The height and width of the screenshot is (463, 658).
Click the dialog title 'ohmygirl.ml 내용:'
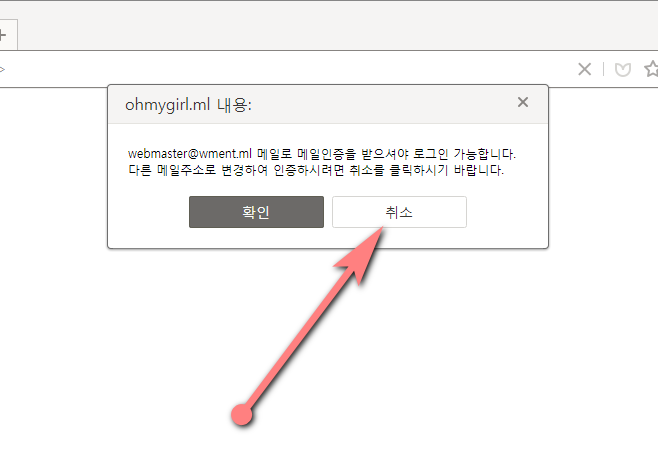tap(188, 105)
